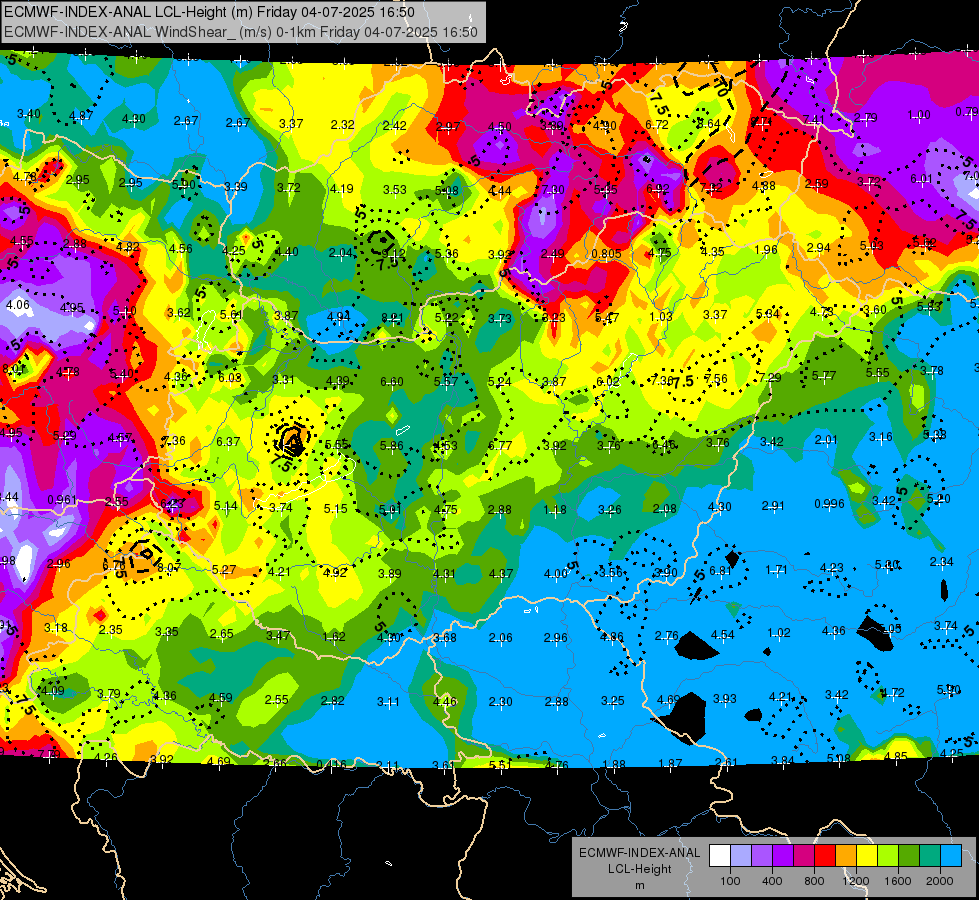This screenshot has height=900, width=979.
Task: Pick the lime green legend swatch
Action: (x=887, y=856)
